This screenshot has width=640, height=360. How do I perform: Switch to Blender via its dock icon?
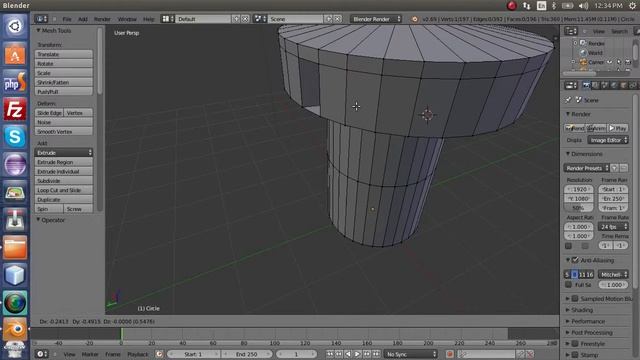[x=15, y=330]
